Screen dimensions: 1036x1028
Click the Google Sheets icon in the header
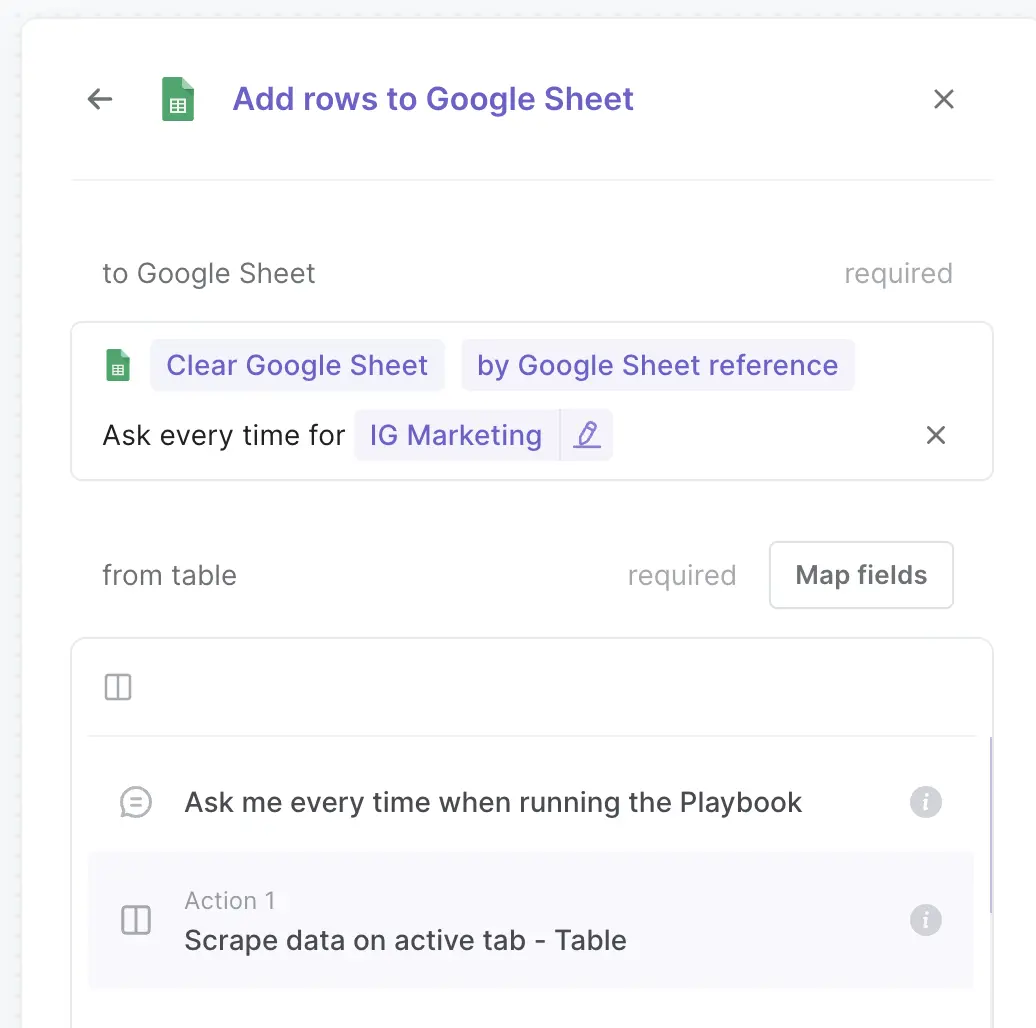pyautogui.click(x=178, y=100)
